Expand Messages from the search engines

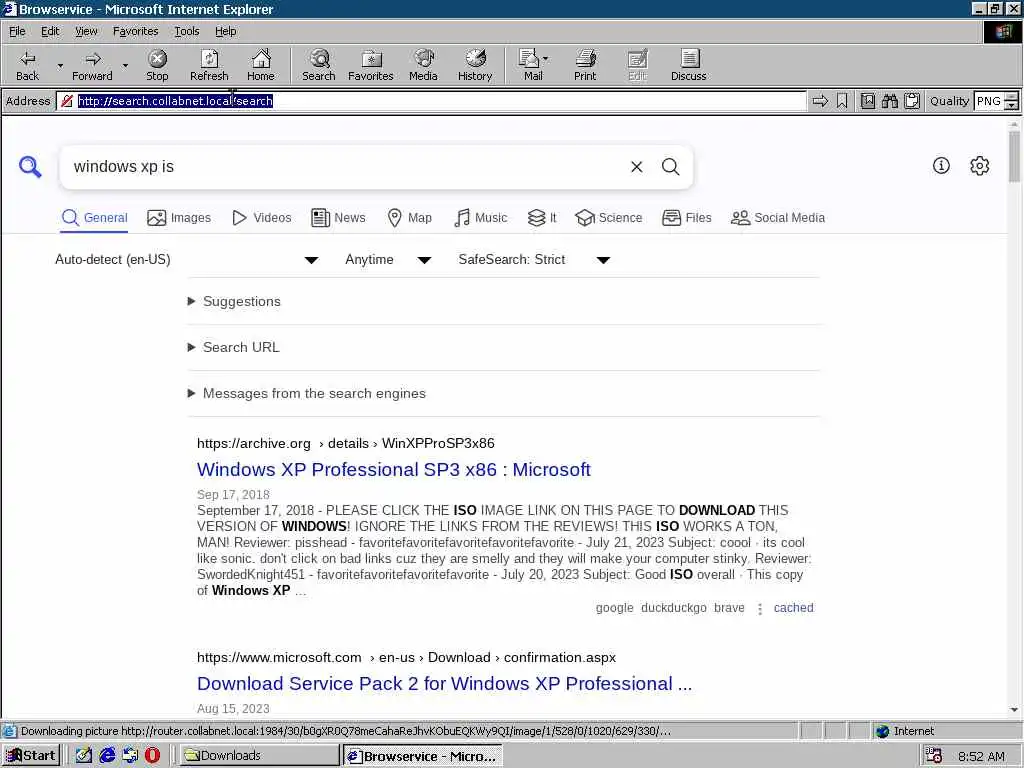click(x=307, y=393)
